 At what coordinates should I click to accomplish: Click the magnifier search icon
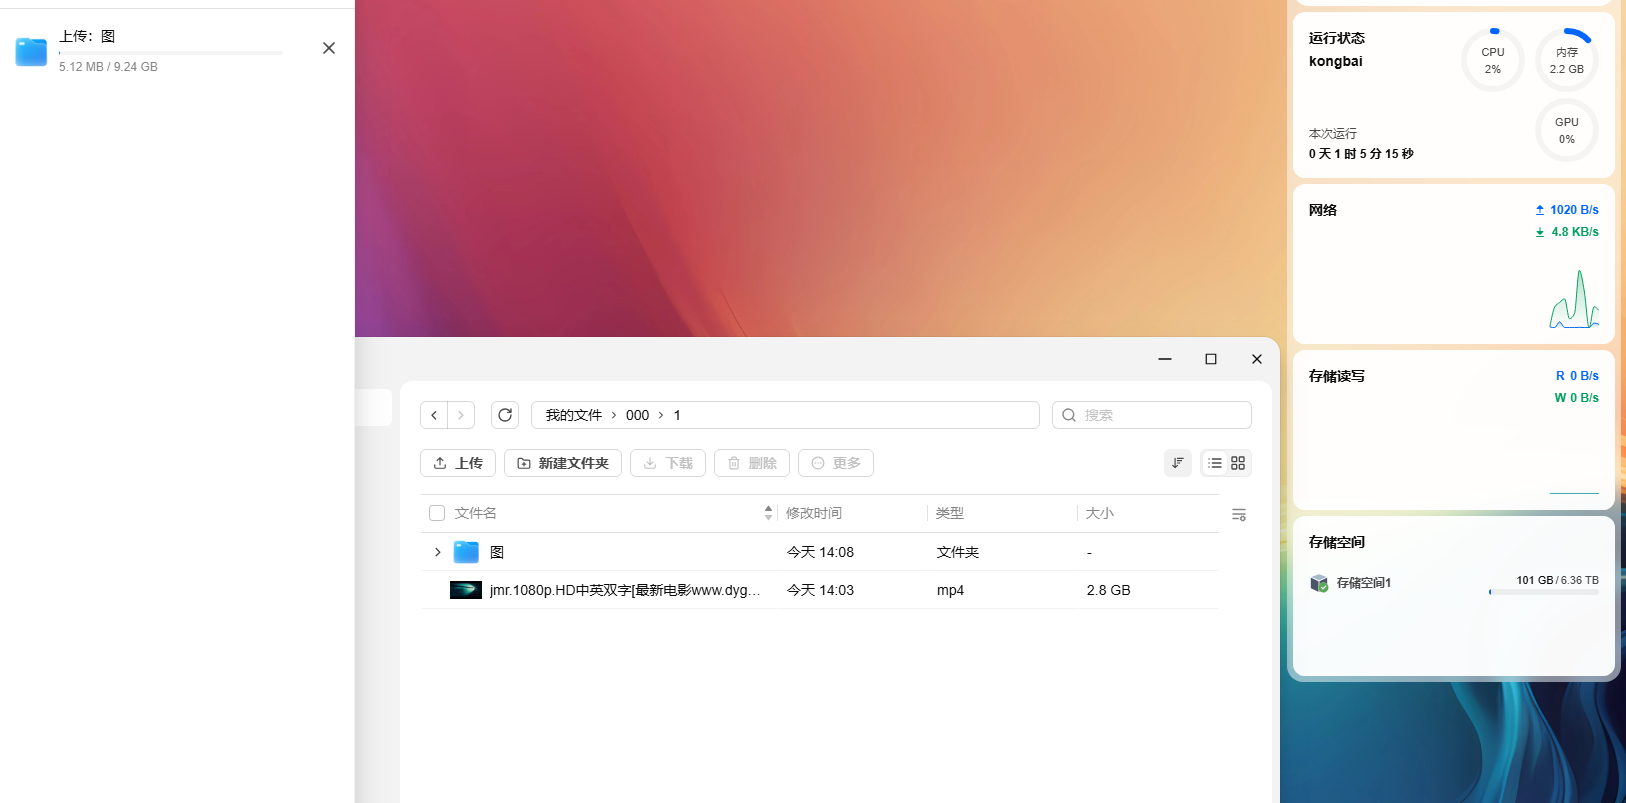(x=1069, y=415)
